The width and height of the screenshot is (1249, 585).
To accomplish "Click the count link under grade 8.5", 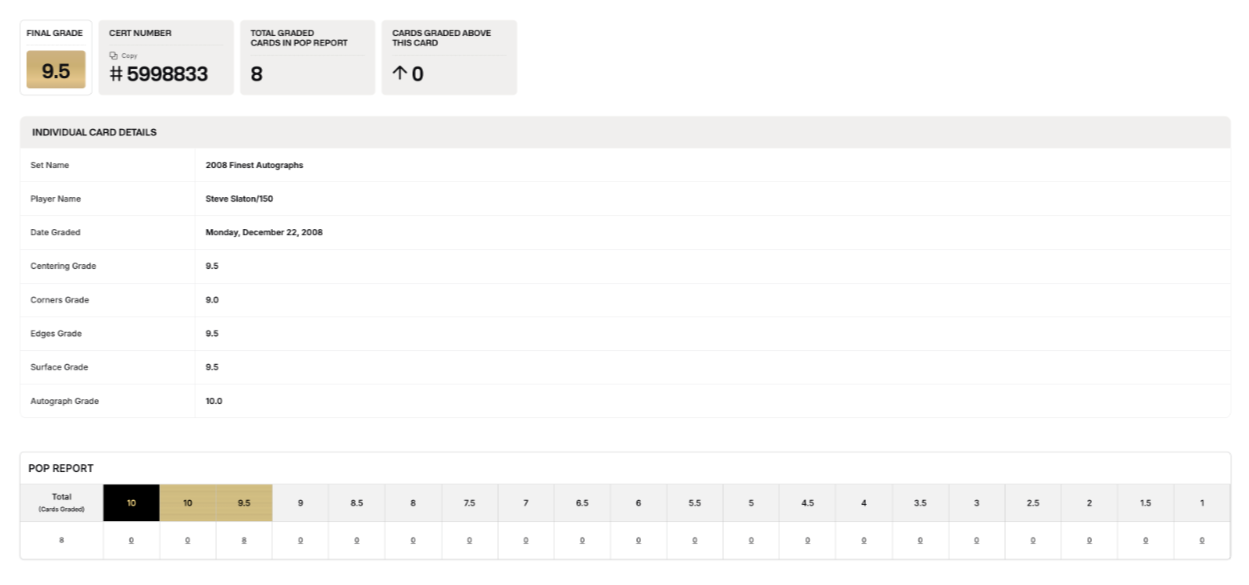I will point(357,540).
